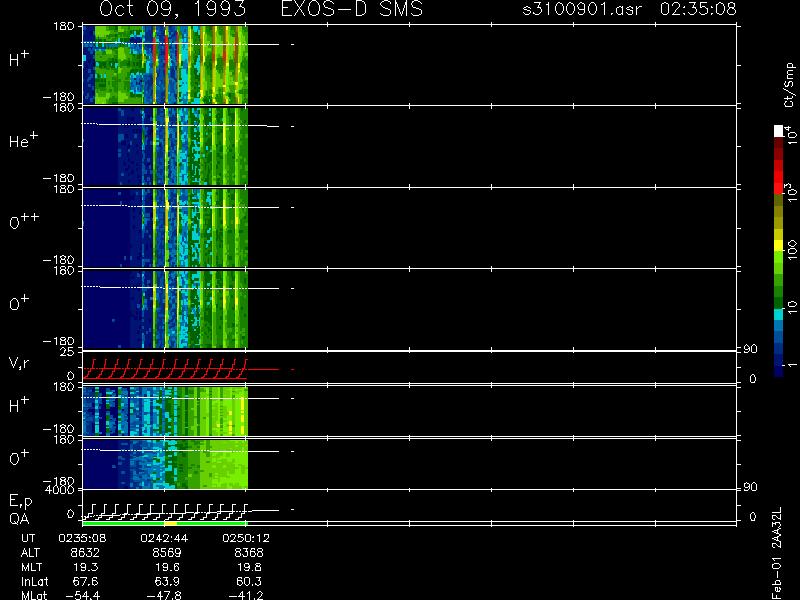Select the 'E,p' axis label
The width and height of the screenshot is (800, 600).
click(x=20, y=502)
